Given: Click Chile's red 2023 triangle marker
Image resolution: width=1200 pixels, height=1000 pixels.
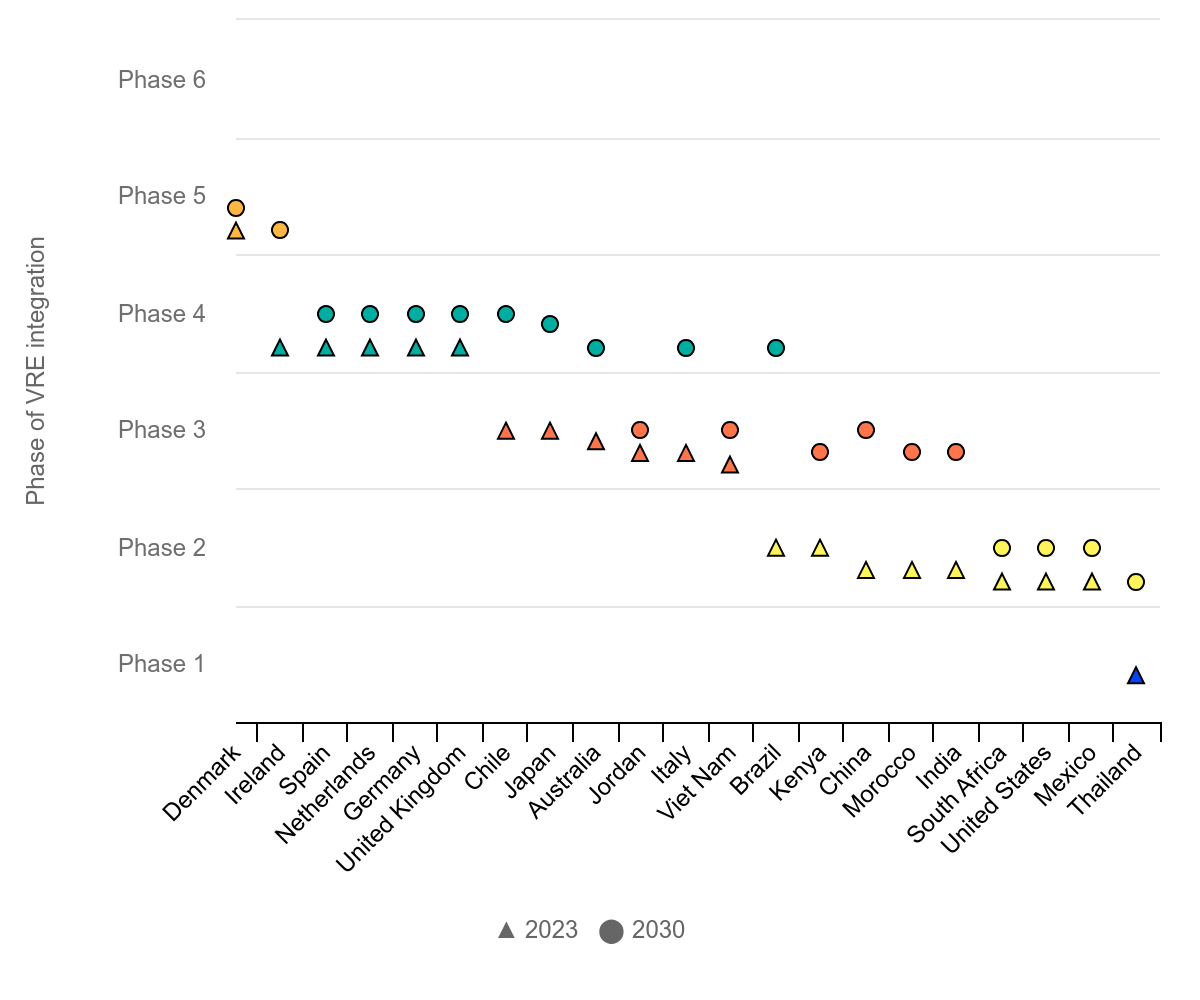Looking at the screenshot, I should [506, 431].
